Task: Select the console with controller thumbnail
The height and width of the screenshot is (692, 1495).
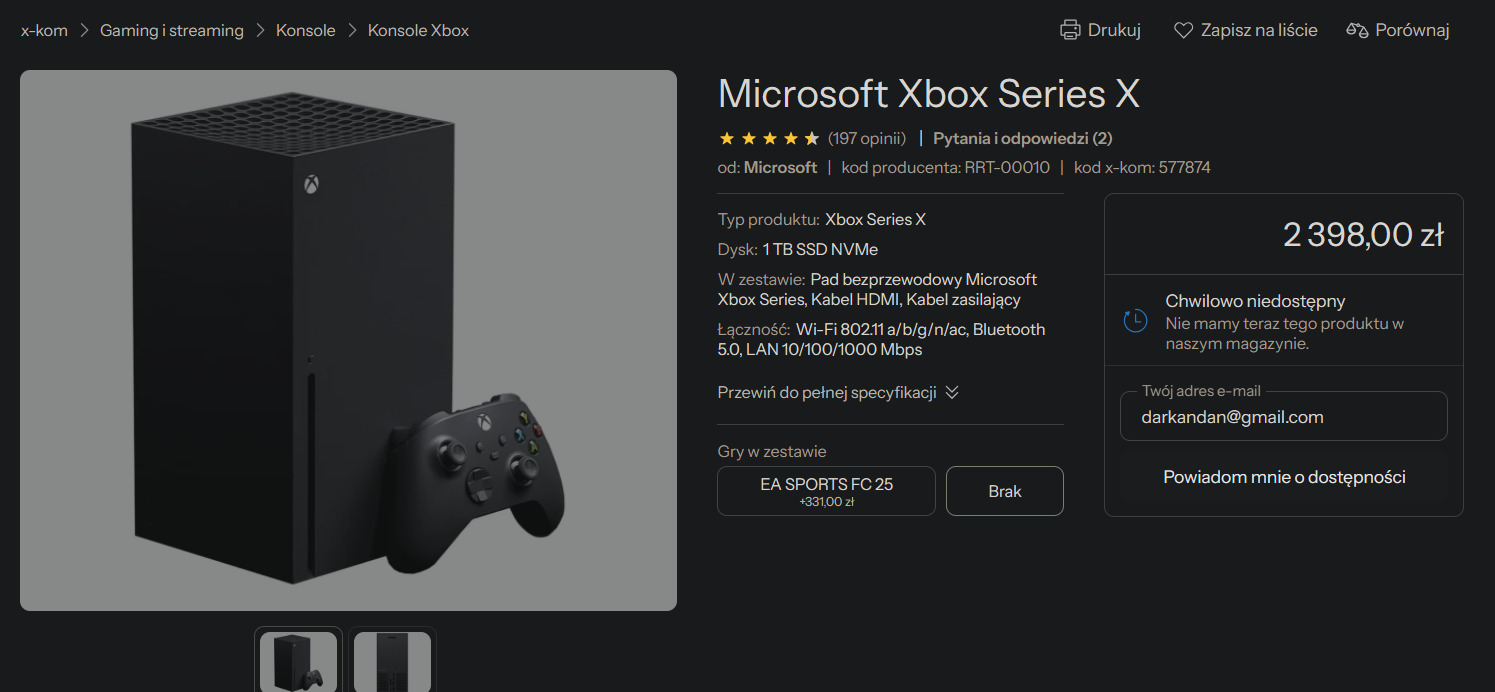Action: pos(298,659)
